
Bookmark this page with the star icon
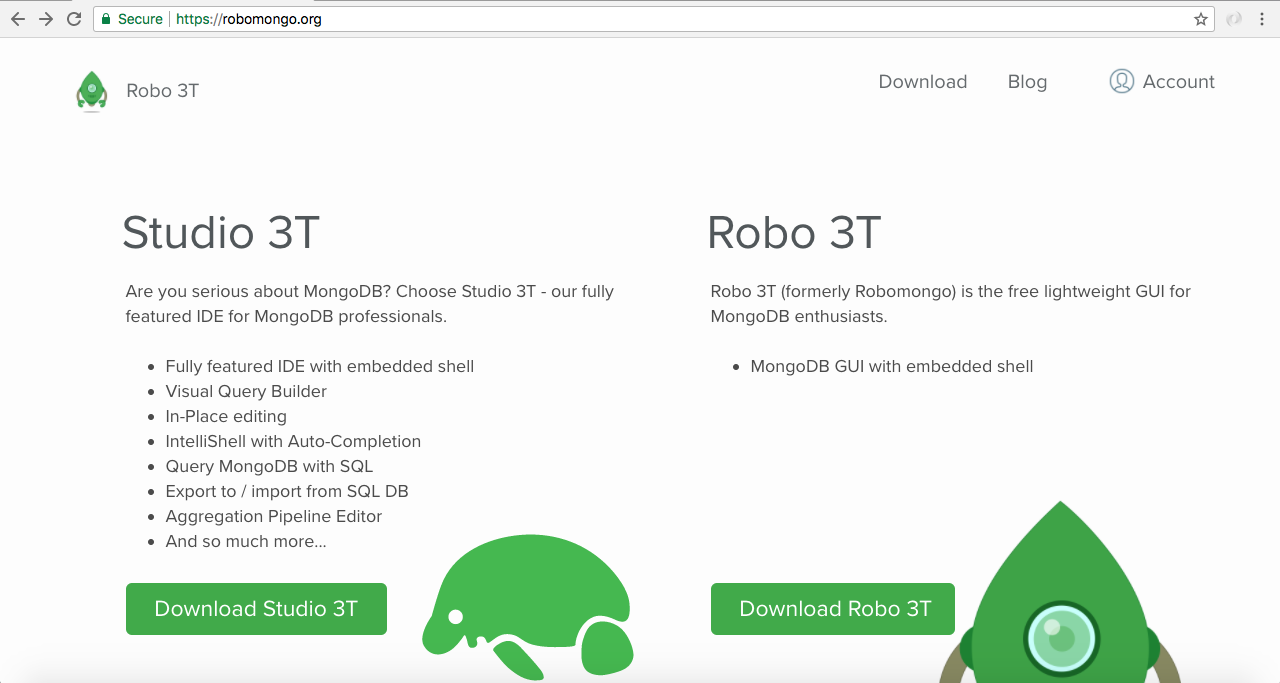[1201, 19]
